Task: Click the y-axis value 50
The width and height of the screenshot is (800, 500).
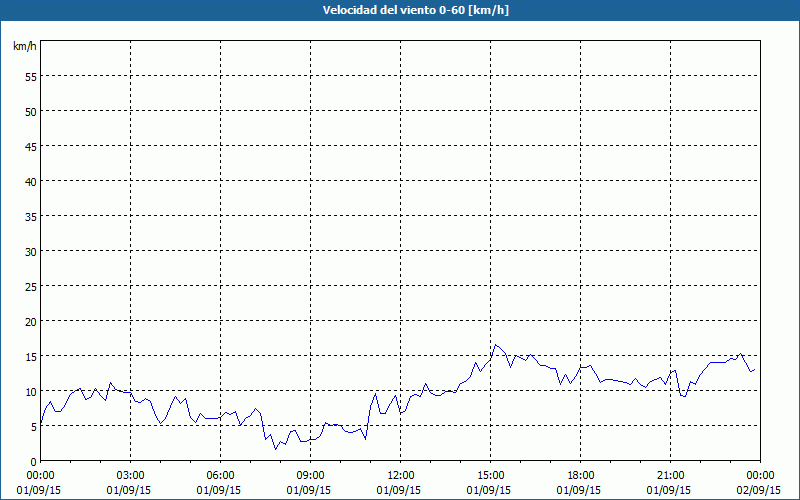Action: click(x=31, y=112)
